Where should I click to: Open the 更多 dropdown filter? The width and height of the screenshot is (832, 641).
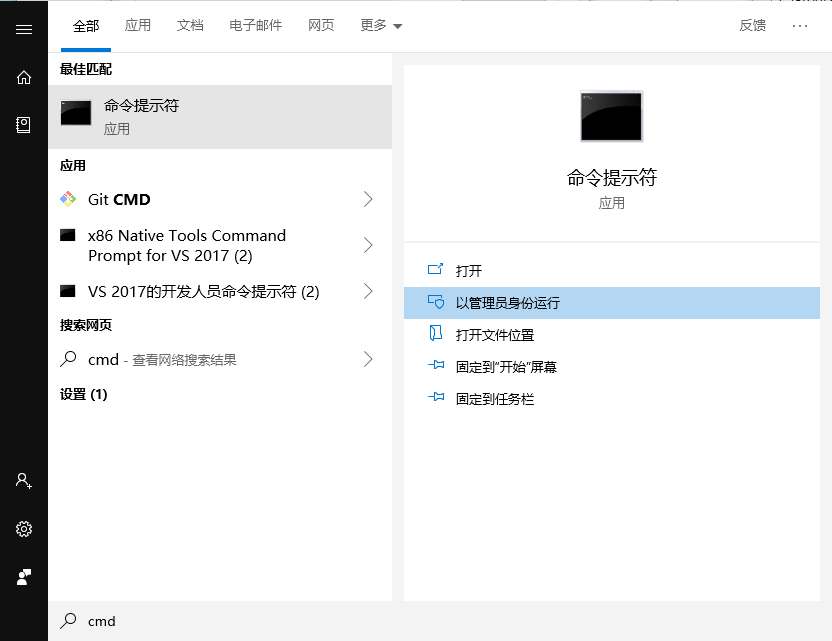pyautogui.click(x=381, y=25)
